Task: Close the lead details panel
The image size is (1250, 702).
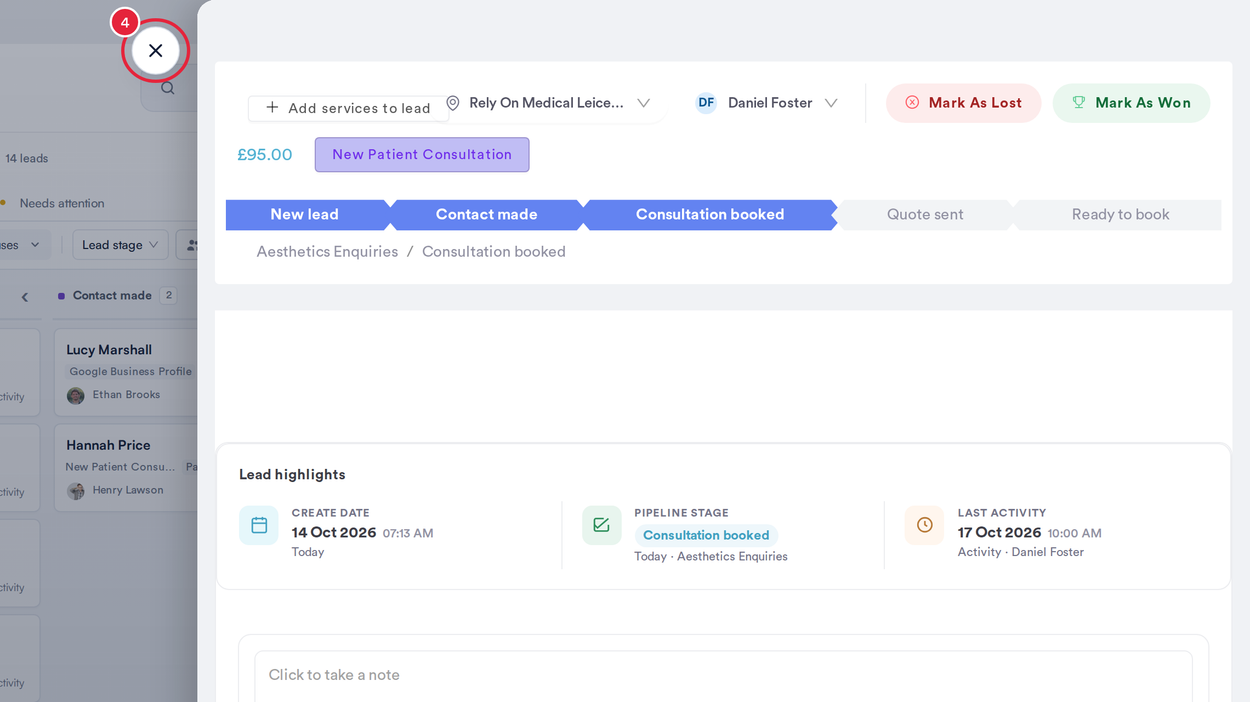Action: point(155,51)
